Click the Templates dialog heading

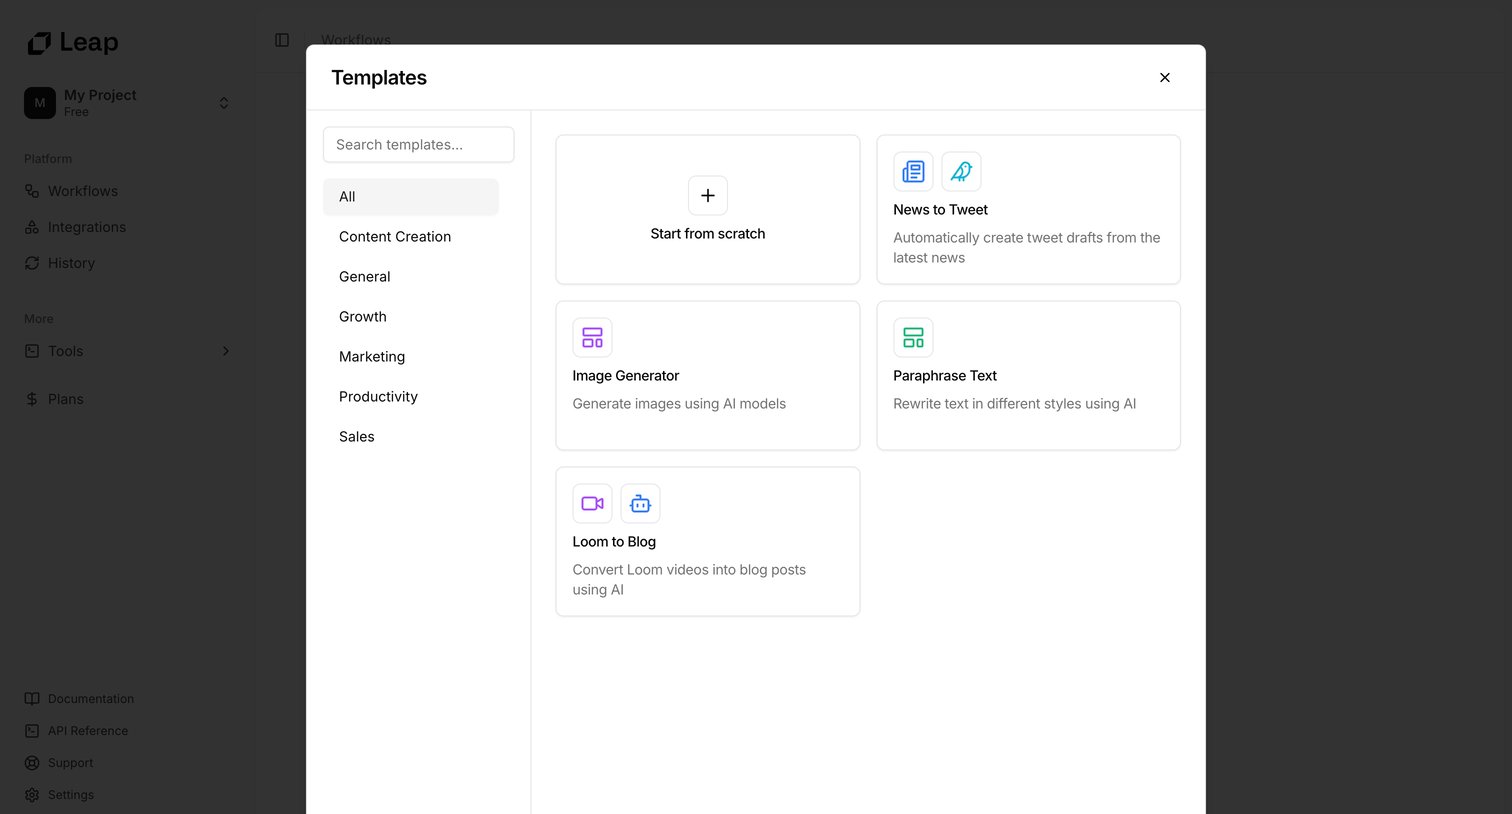coord(379,77)
